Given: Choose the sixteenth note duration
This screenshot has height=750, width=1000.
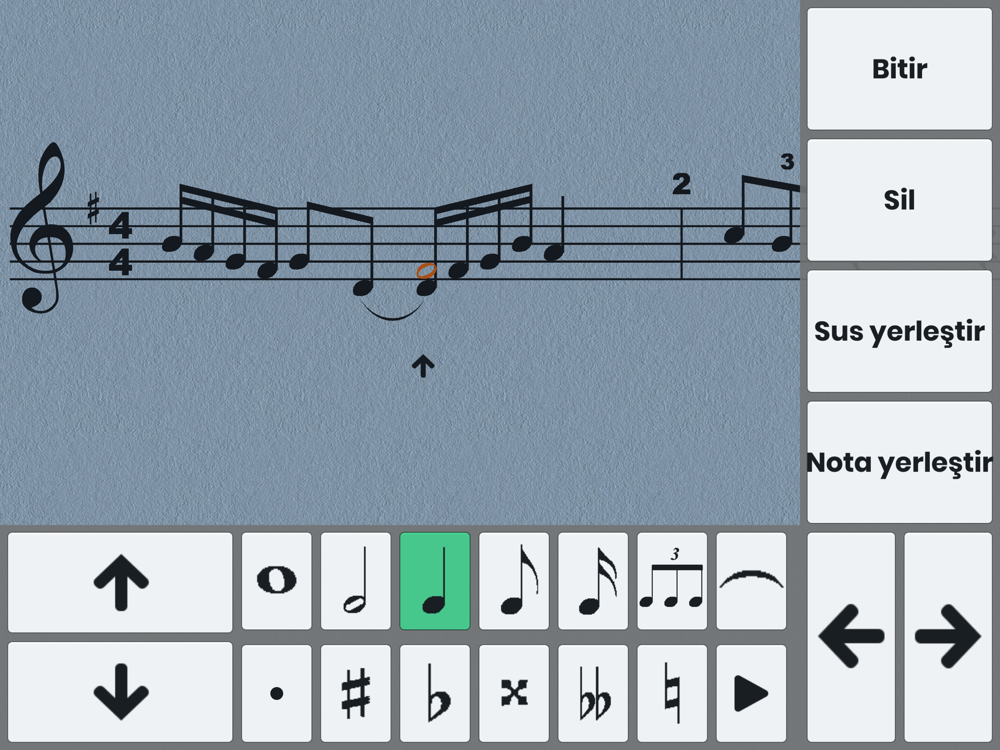Looking at the screenshot, I should coord(593,581).
